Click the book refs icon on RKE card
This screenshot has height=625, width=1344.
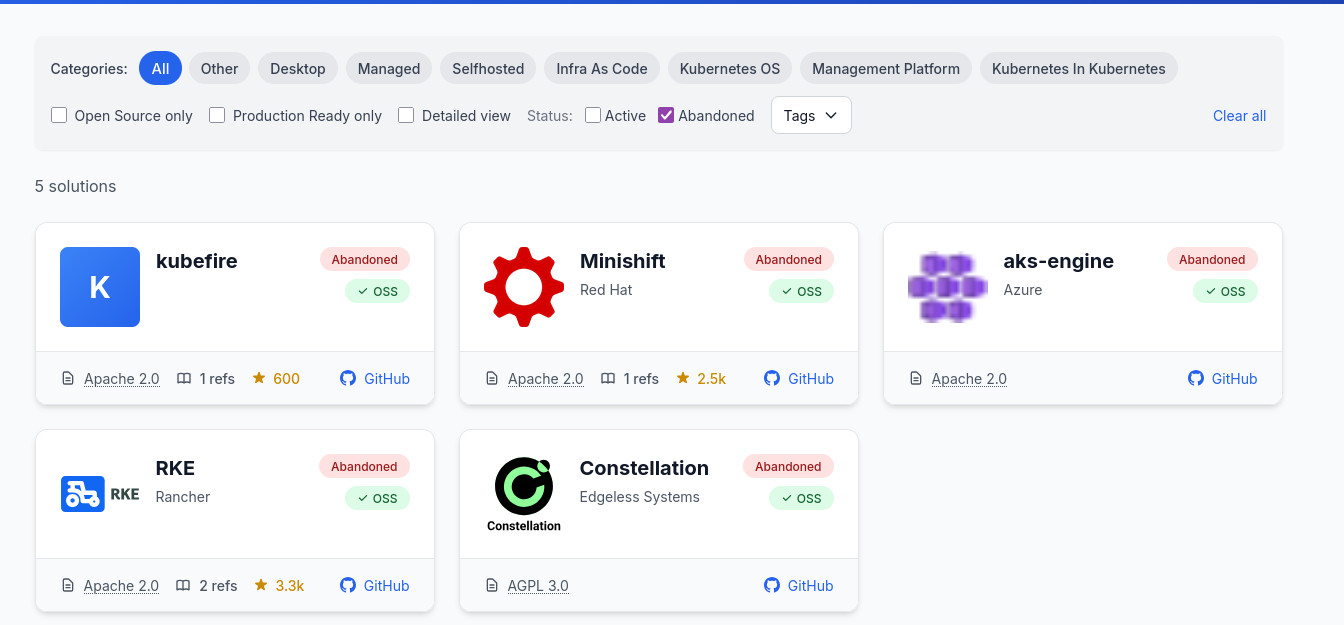183,586
